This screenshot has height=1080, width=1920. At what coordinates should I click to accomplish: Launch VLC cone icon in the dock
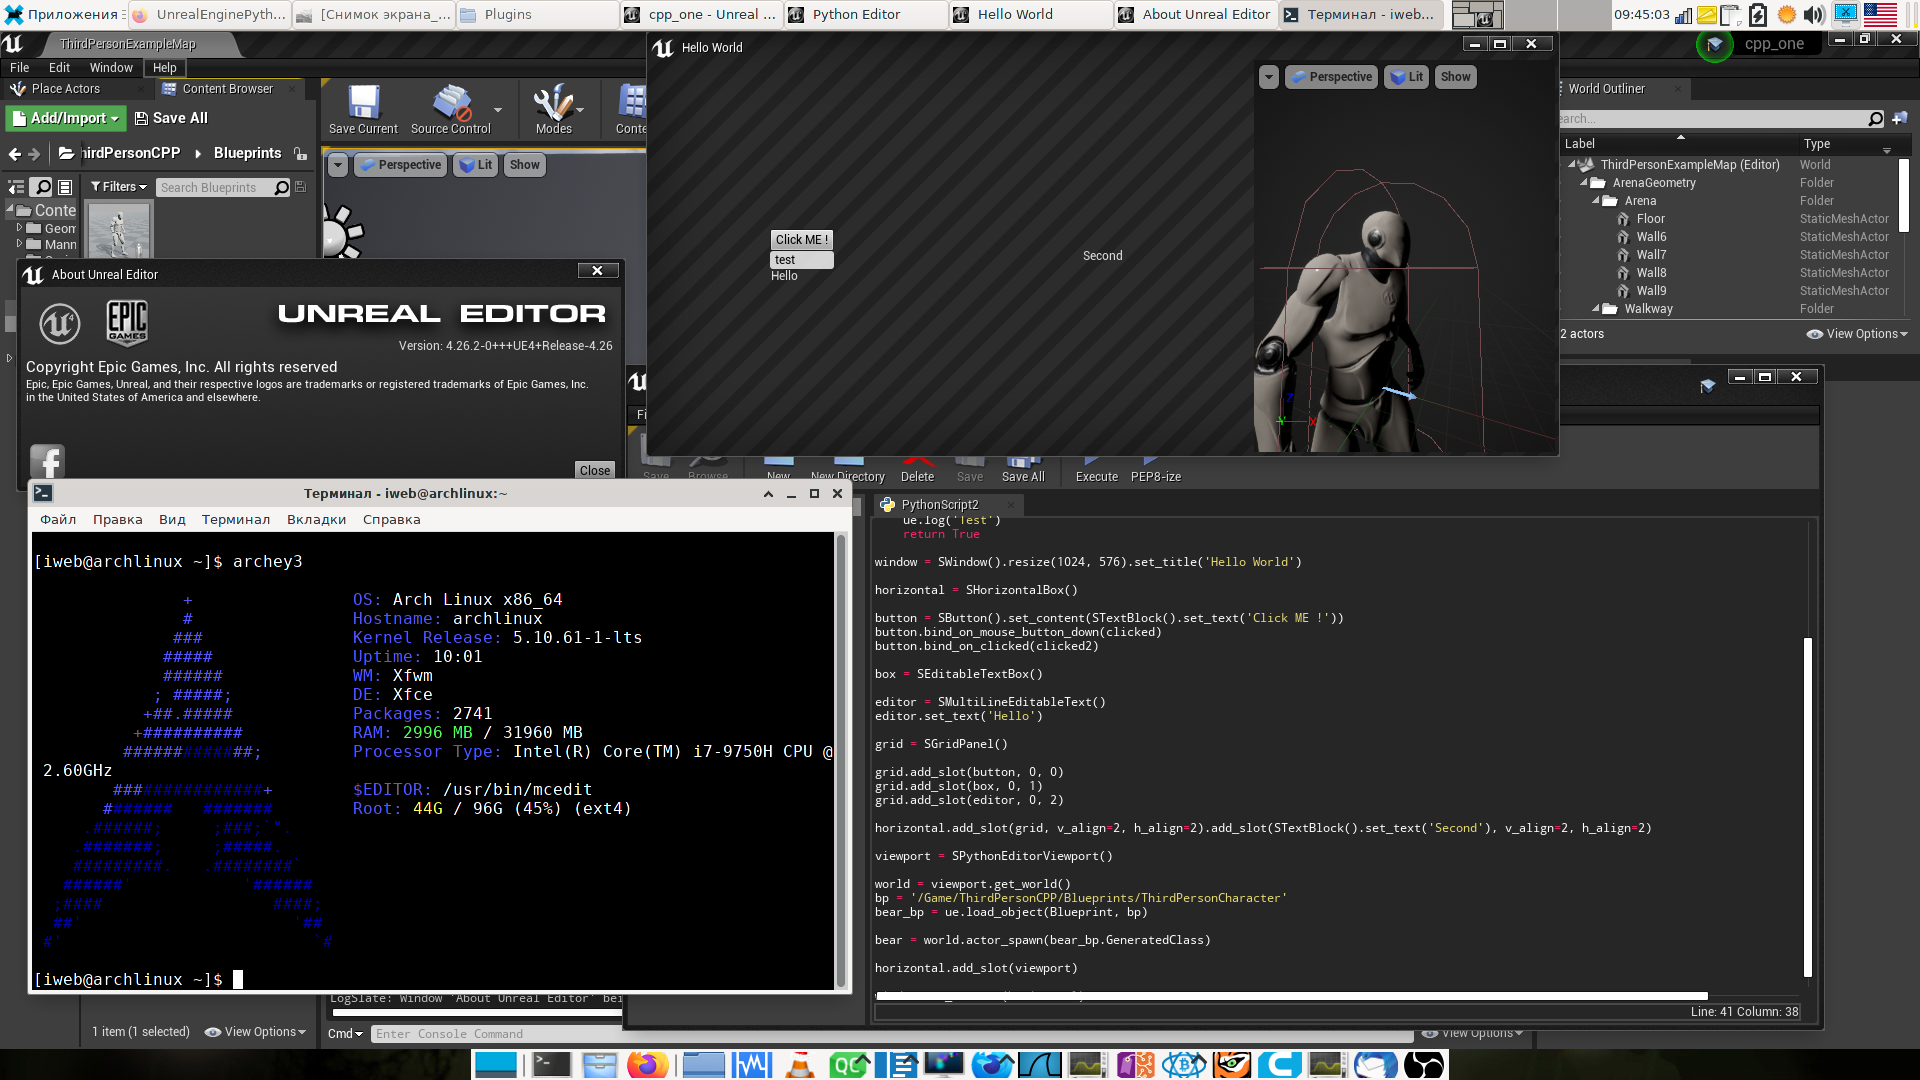799,1065
